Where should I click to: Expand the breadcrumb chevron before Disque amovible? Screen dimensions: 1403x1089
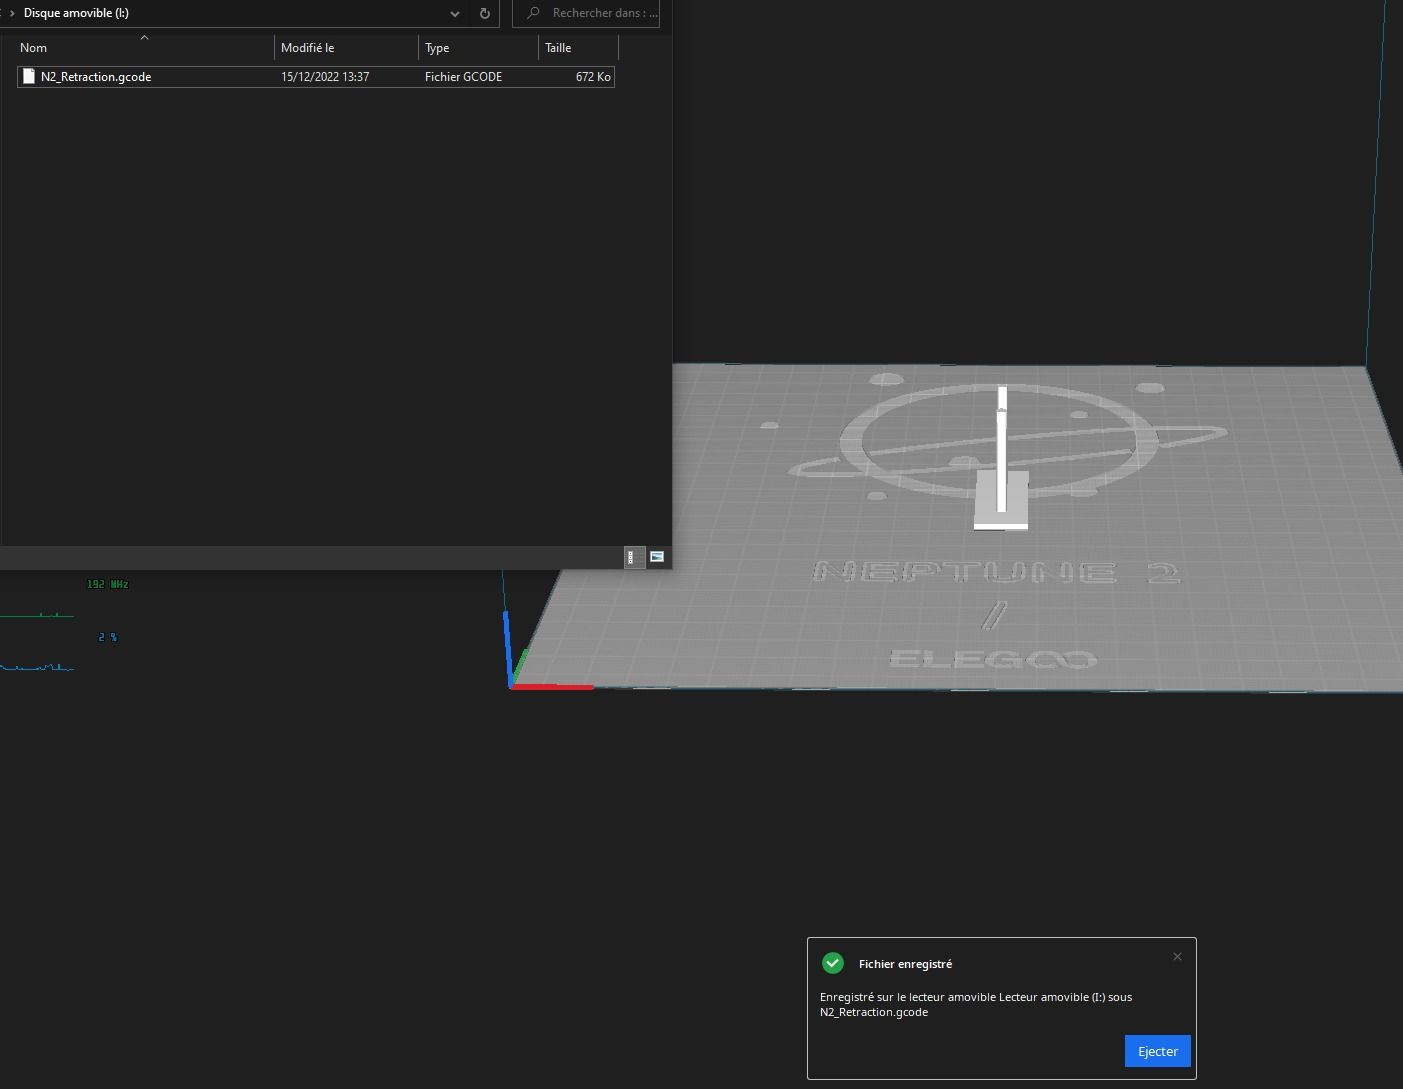point(12,13)
